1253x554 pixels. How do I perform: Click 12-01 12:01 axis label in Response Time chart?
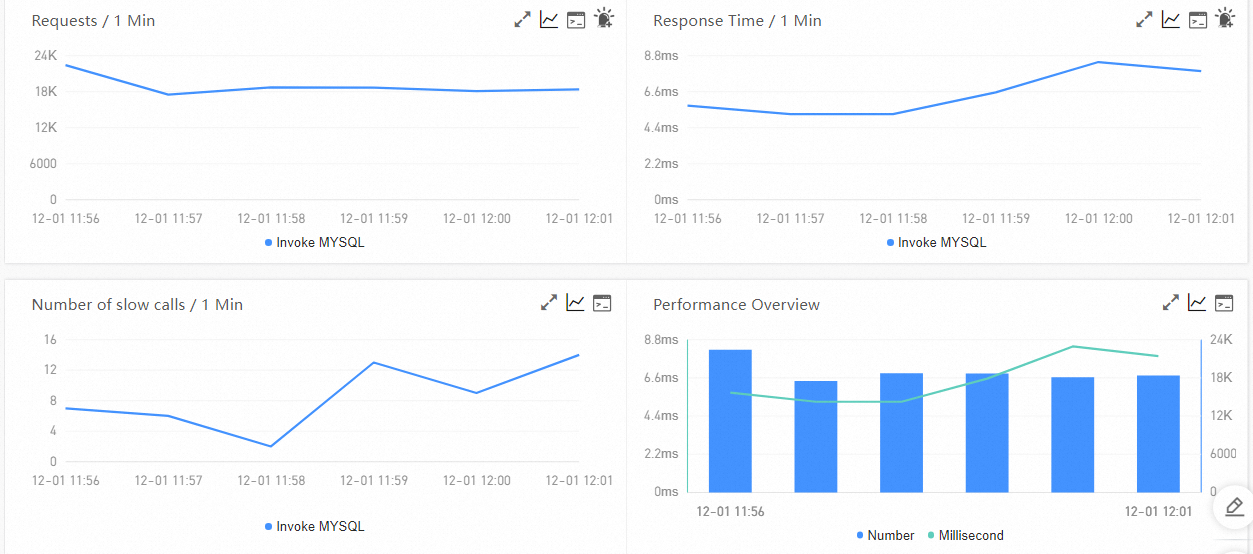pyautogui.click(x=1201, y=218)
